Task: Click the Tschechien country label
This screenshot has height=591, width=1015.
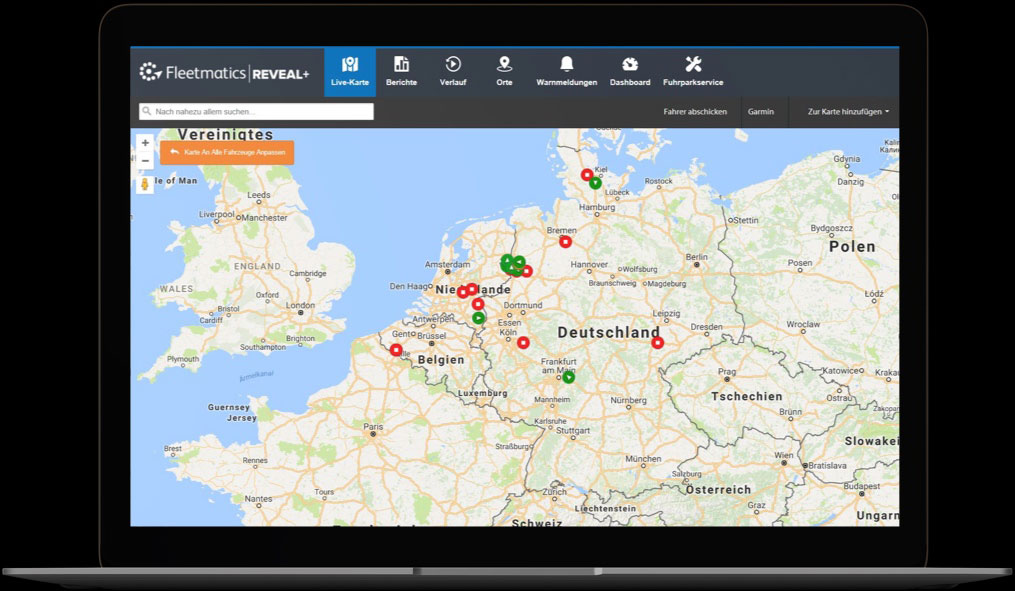Action: [746, 396]
